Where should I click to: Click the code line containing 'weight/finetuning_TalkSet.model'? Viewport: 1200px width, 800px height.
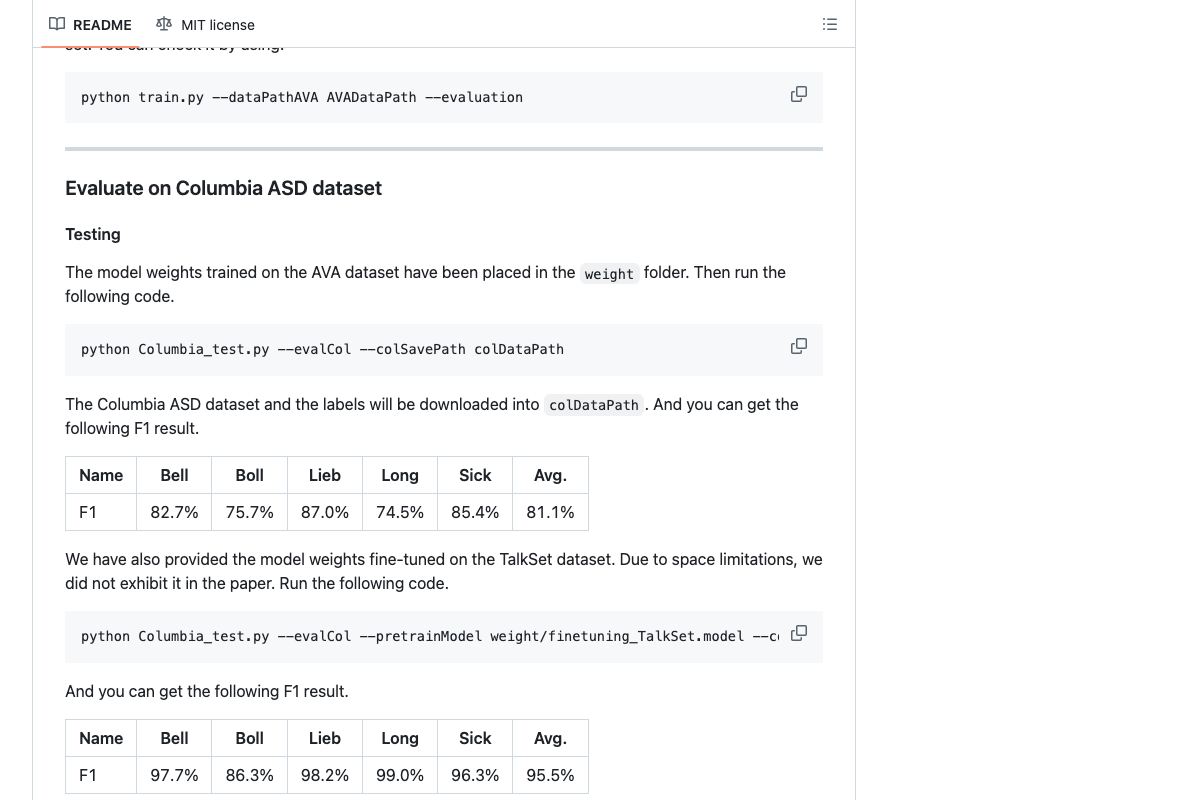click(x=430, y=636)
